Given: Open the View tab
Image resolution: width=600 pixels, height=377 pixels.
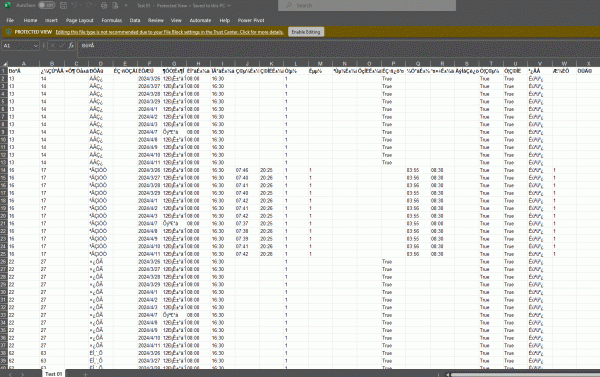Looking at the screenshot, I should (176, 20).
